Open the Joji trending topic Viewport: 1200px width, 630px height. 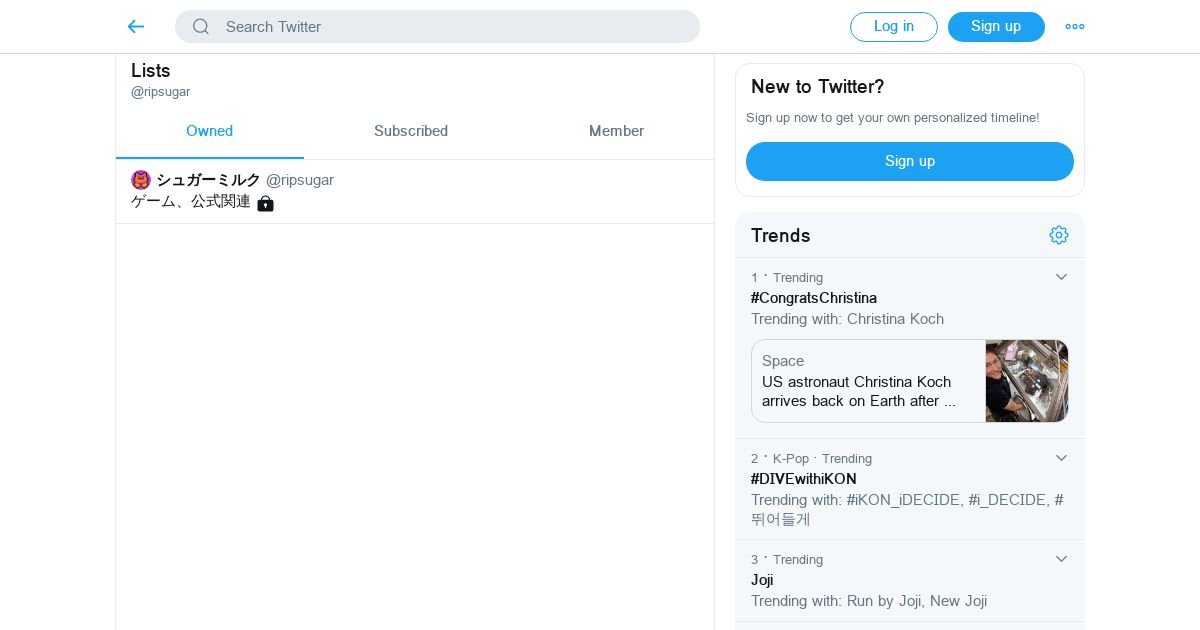coord(762,580)
